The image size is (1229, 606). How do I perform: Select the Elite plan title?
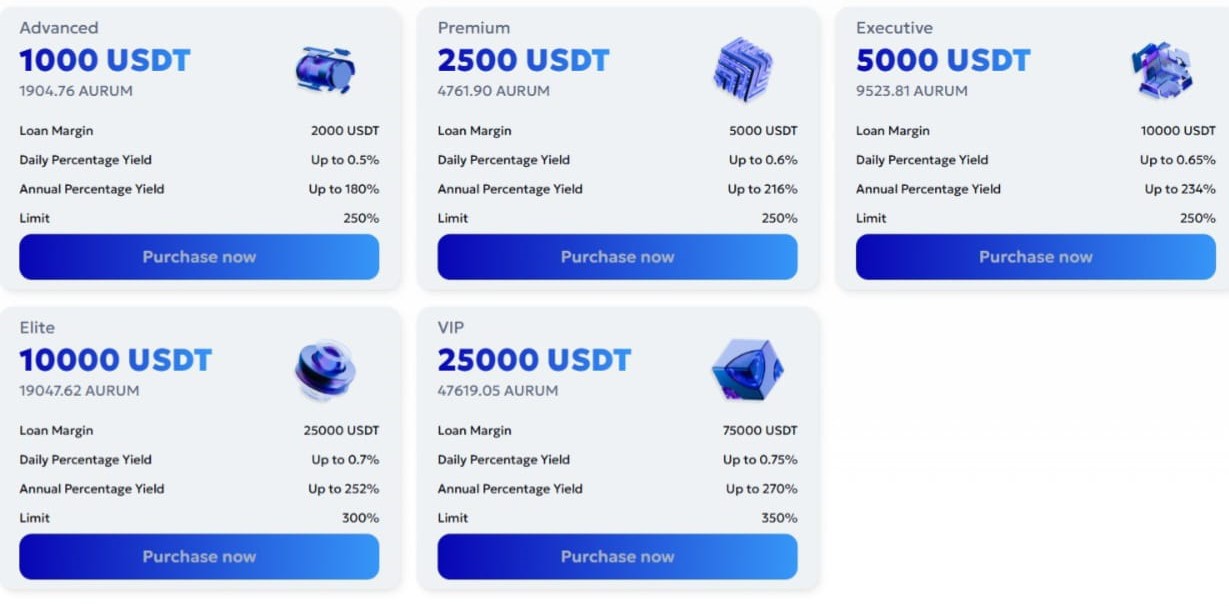point(37,328)
